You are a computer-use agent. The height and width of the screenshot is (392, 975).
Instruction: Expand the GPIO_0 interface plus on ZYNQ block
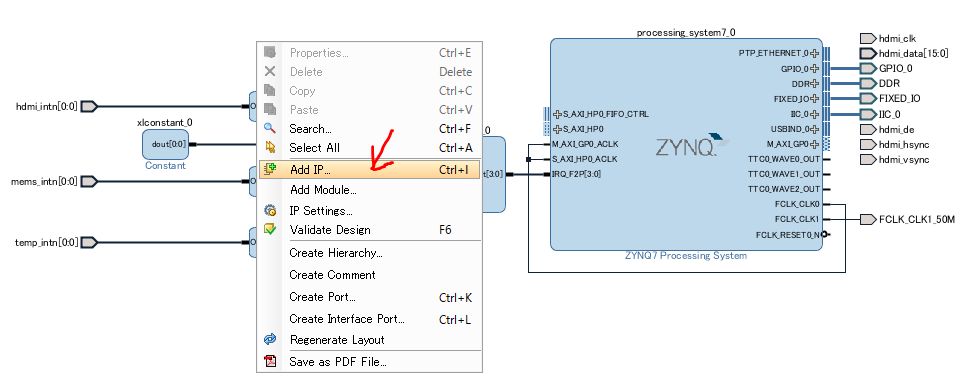(x=815, y=68)
